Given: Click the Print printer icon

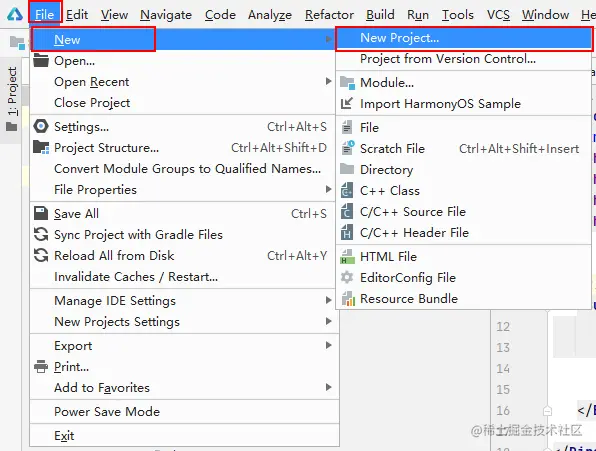Looking at the screenshot, I should click(x=41, y=367).
